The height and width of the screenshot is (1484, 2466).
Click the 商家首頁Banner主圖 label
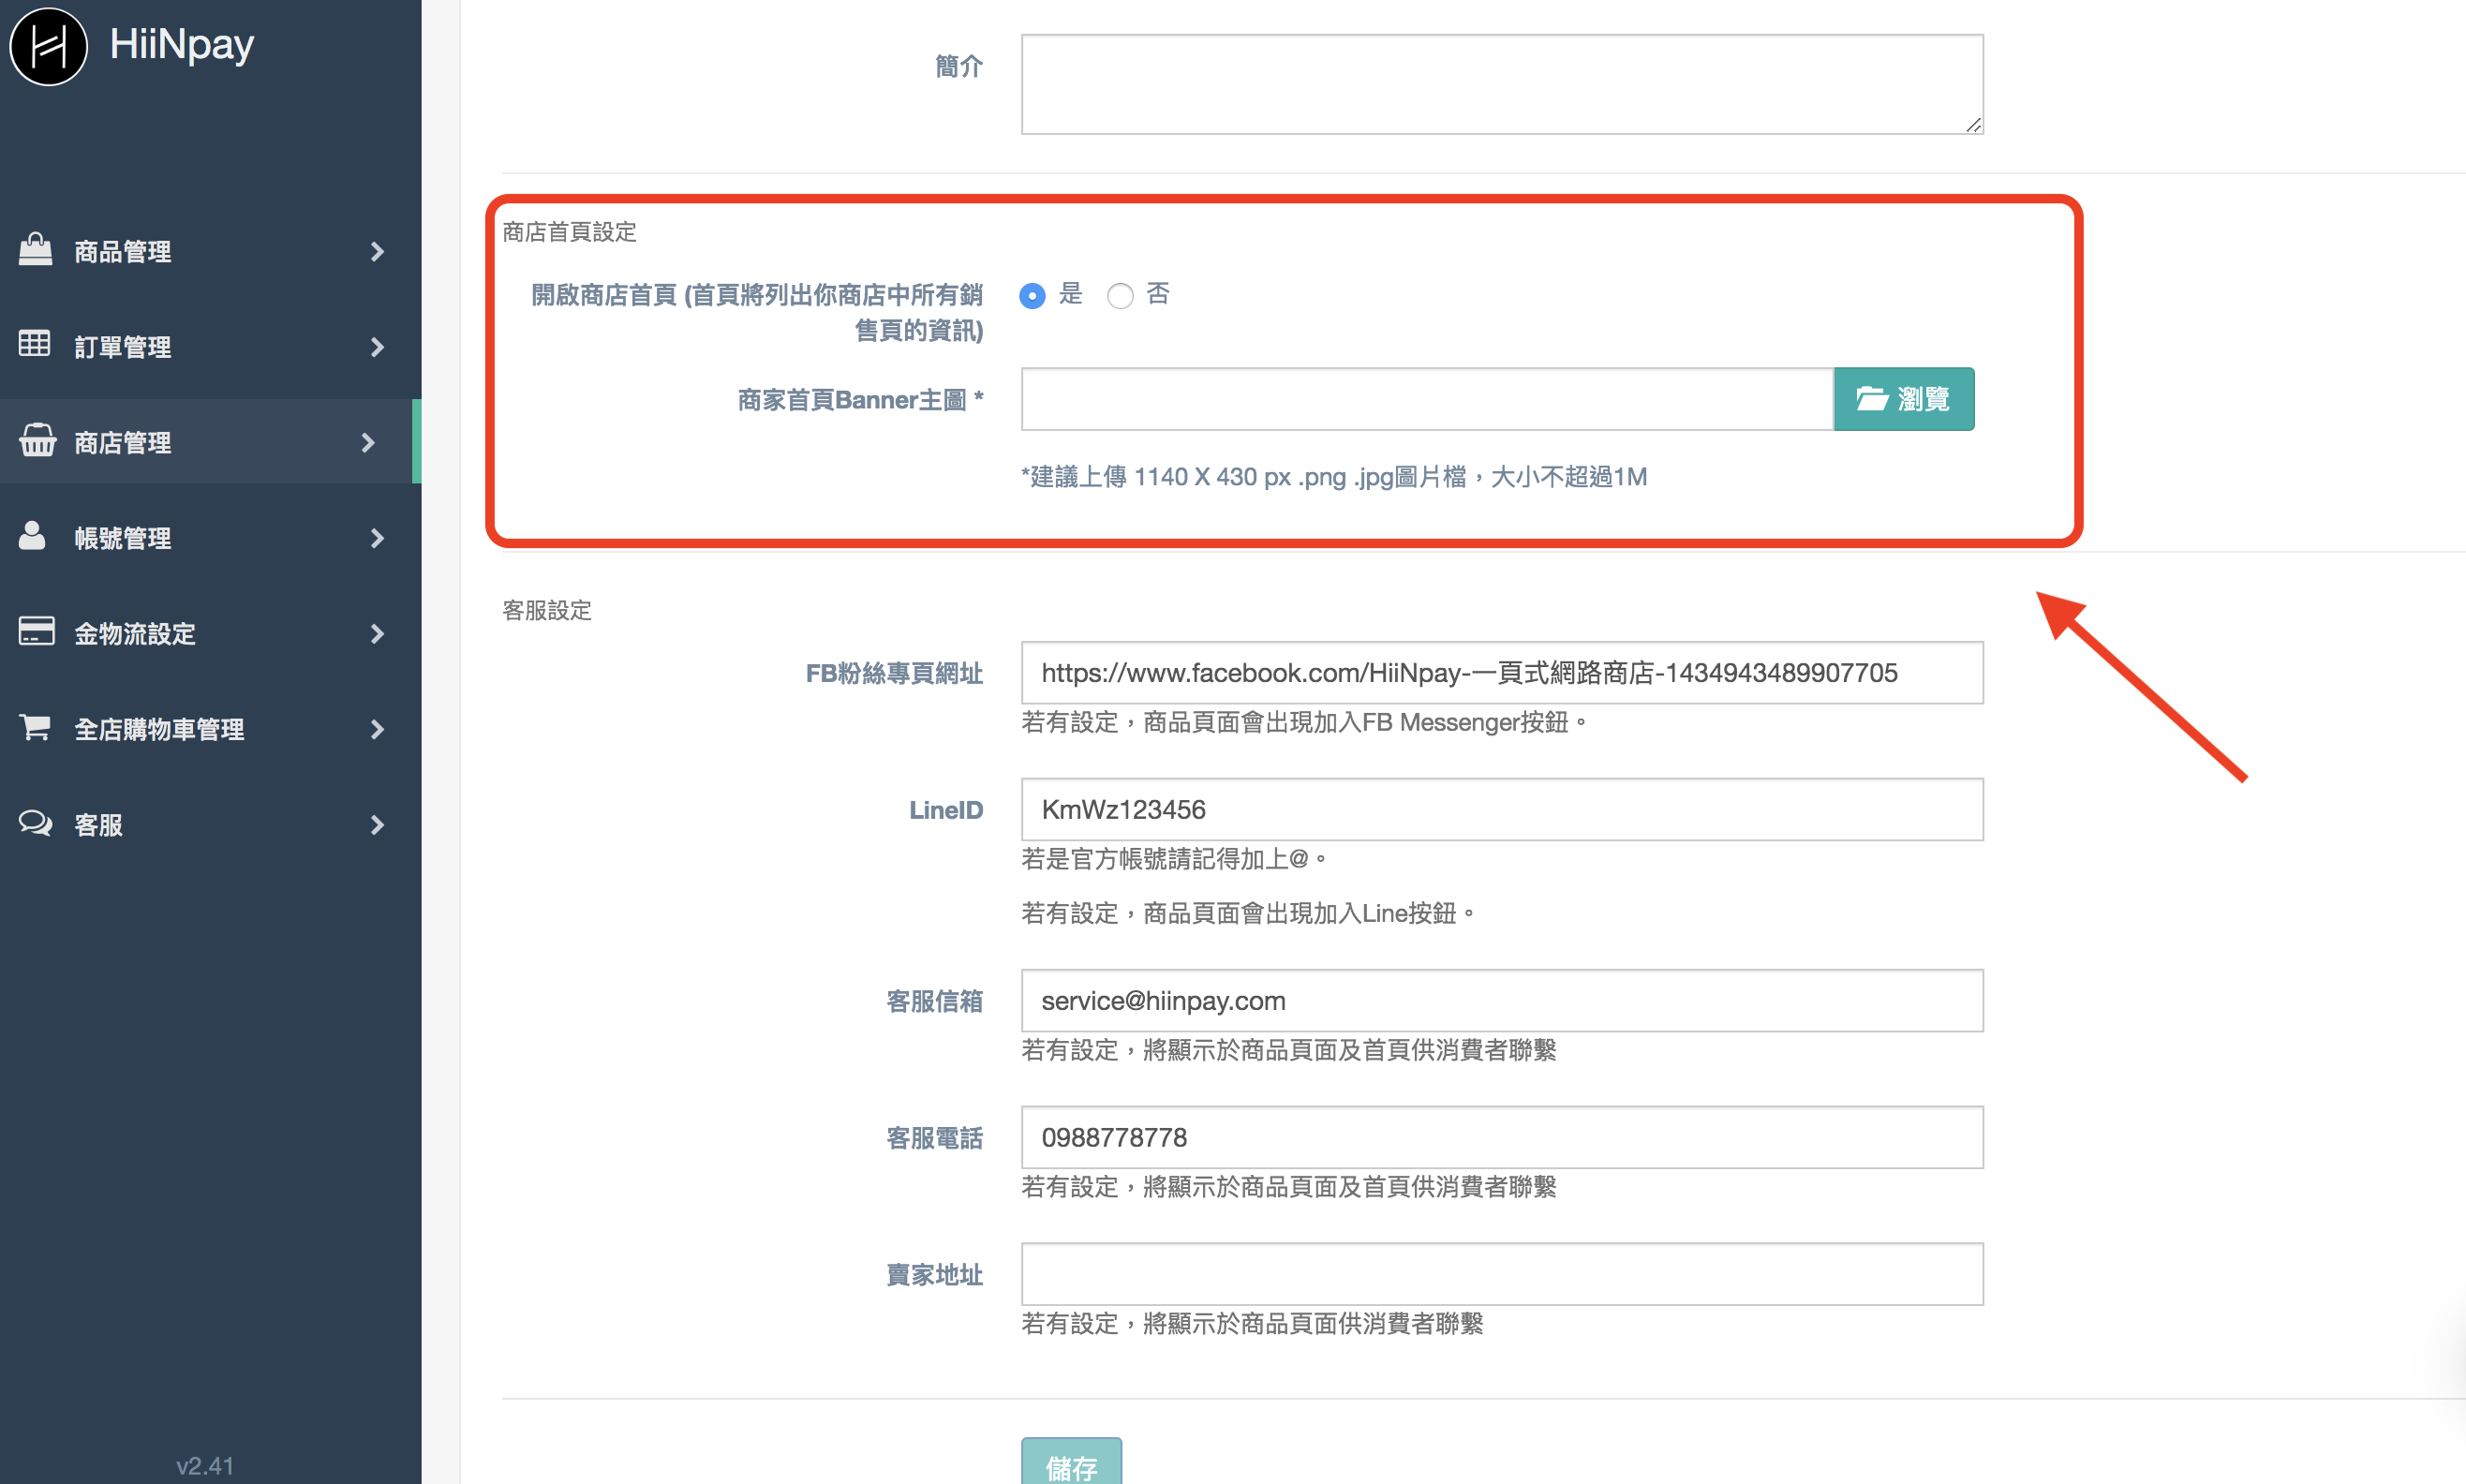(x=861, y=400)
